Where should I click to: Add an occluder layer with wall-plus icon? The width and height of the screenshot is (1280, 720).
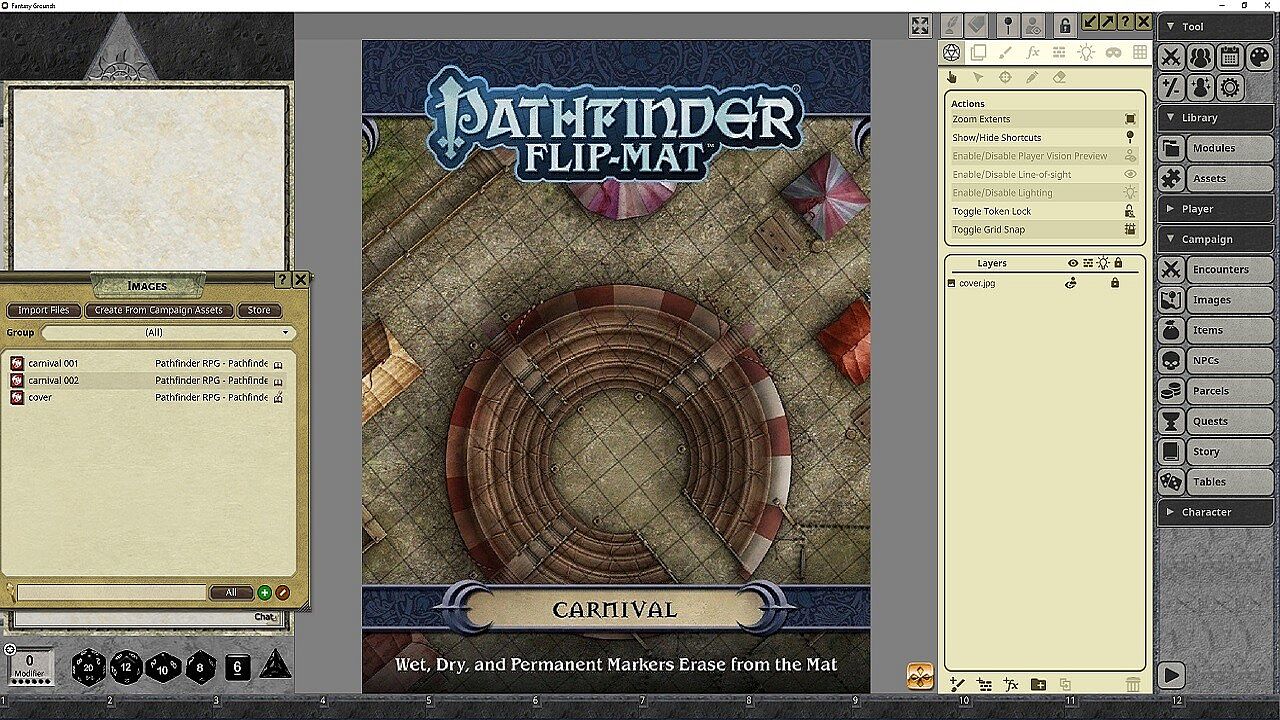click(x=984, y=684)
